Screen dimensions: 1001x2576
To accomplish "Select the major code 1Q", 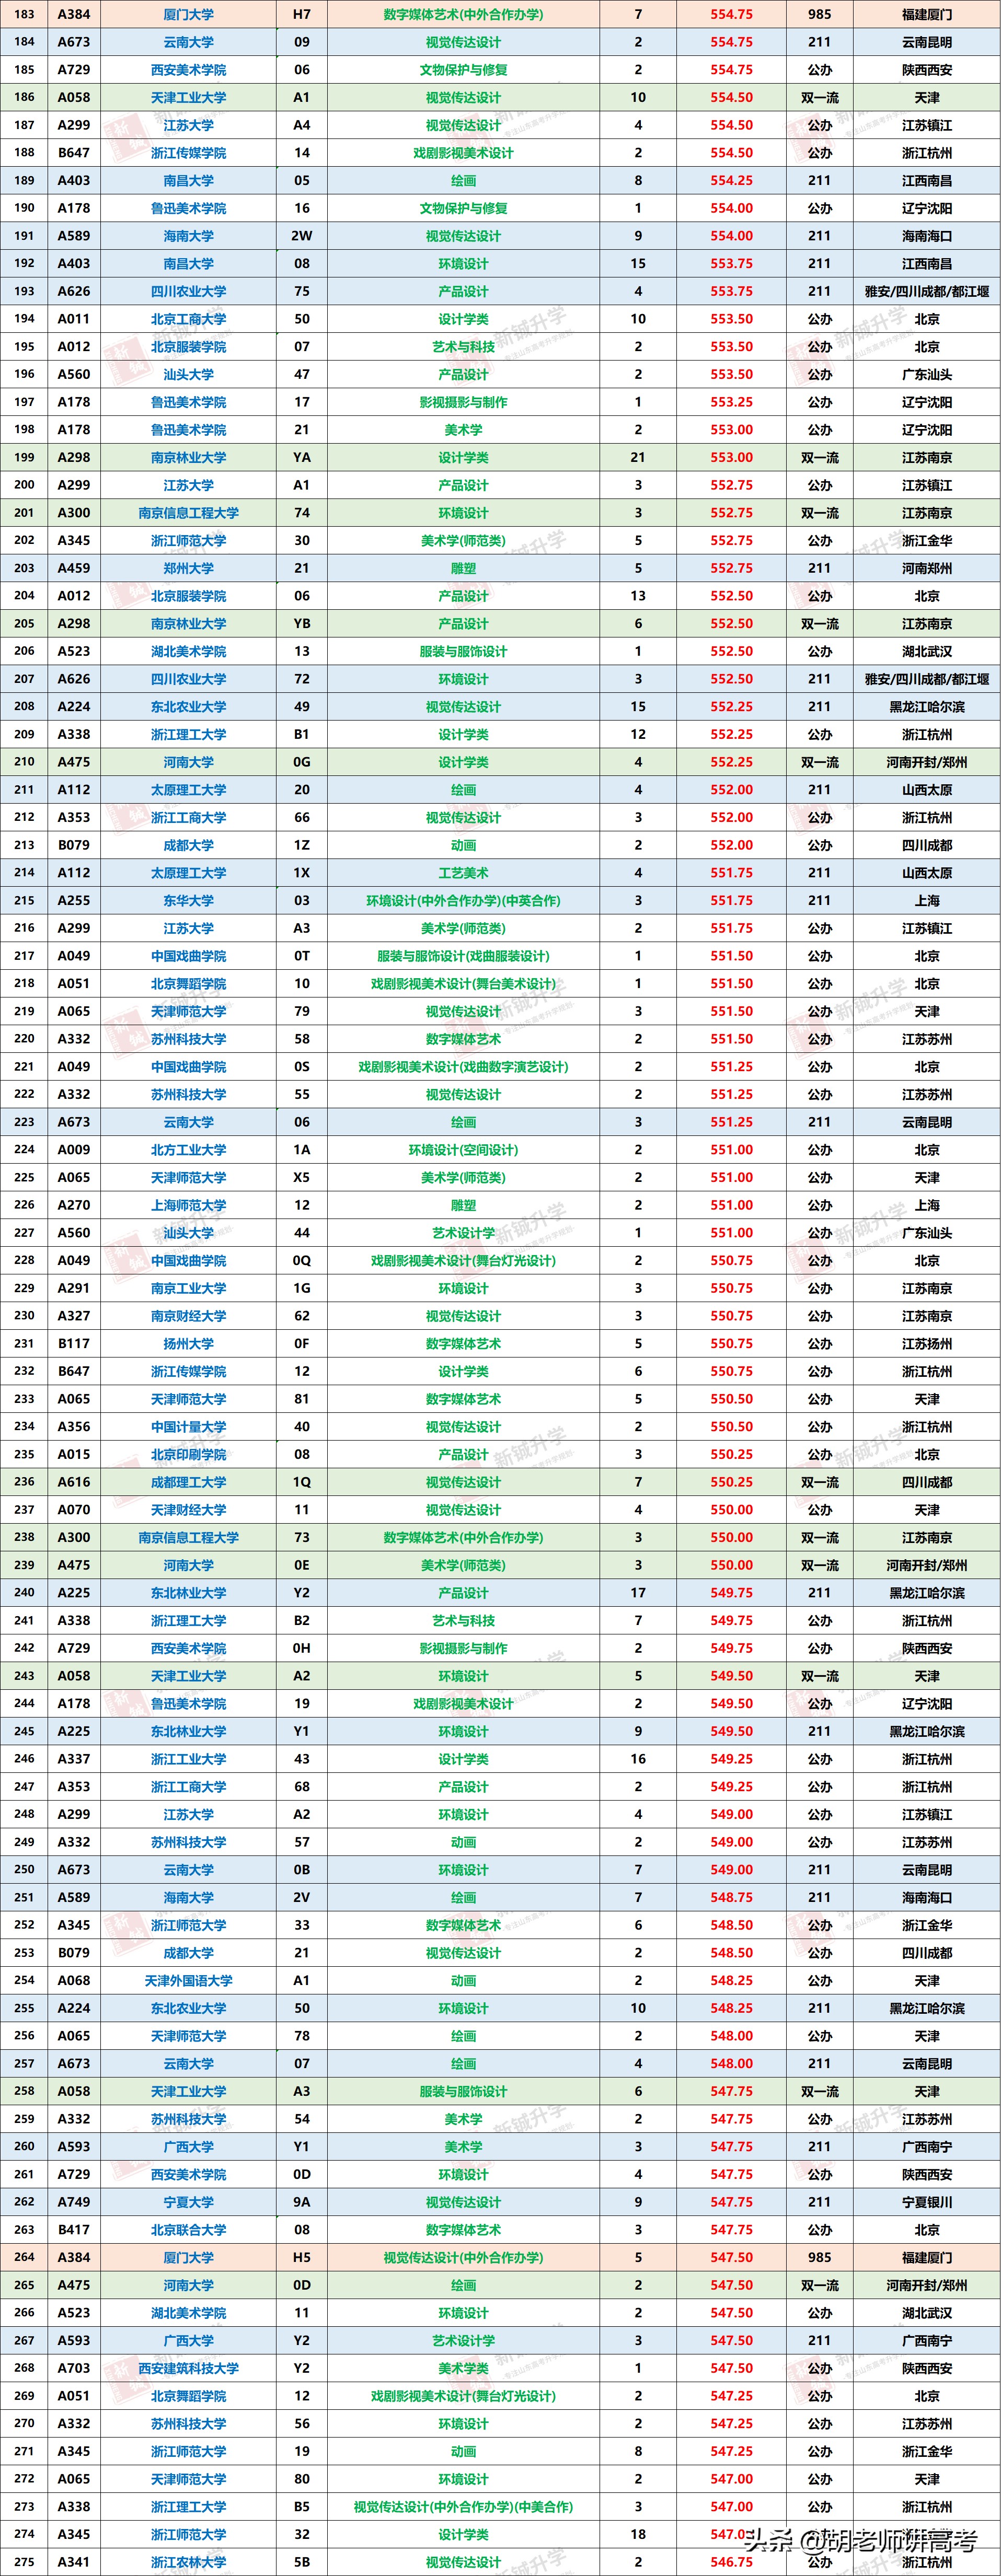I will click(302, 1482).
